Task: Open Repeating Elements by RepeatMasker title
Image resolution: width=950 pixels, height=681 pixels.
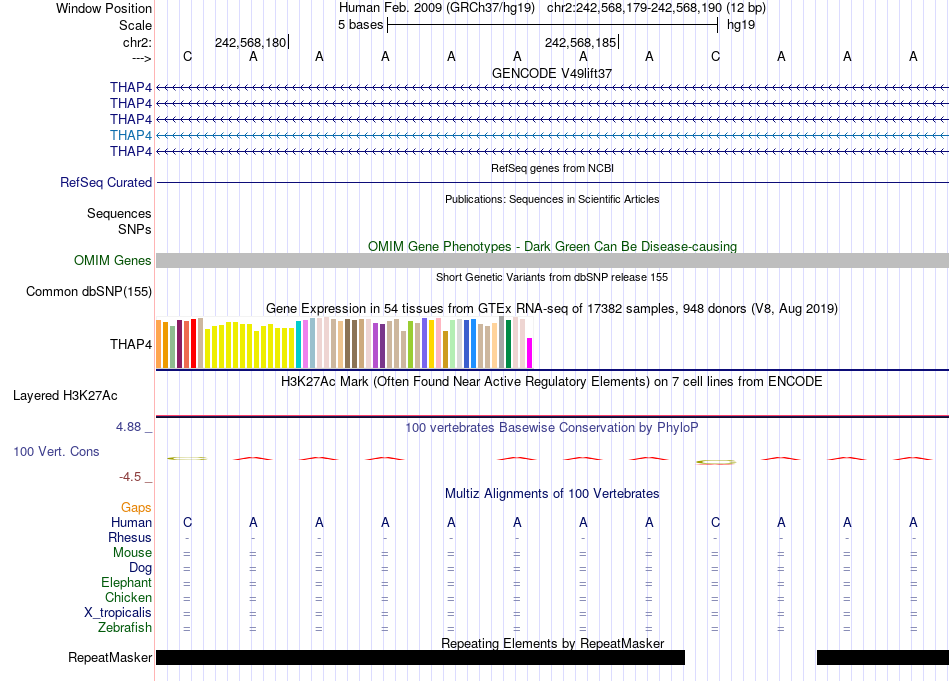Action: 552,643
